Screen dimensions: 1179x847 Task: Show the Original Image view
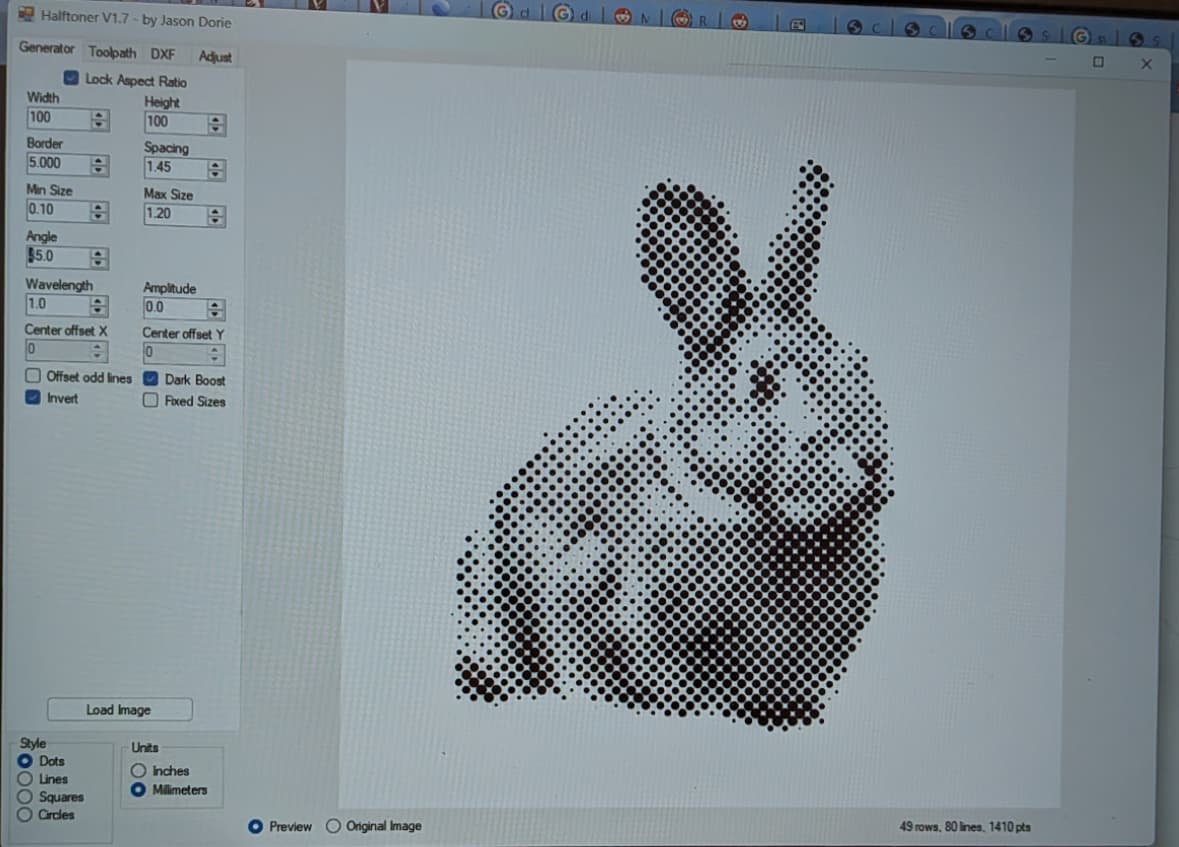pos(334,826)
